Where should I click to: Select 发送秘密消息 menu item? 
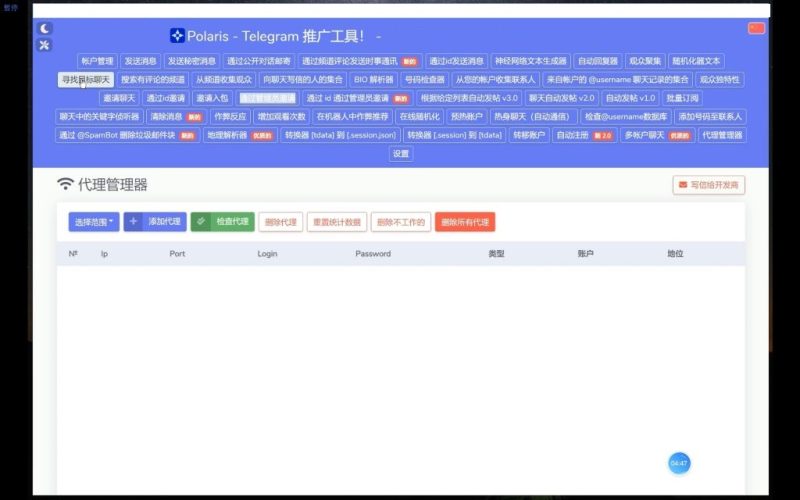[192, 61]
